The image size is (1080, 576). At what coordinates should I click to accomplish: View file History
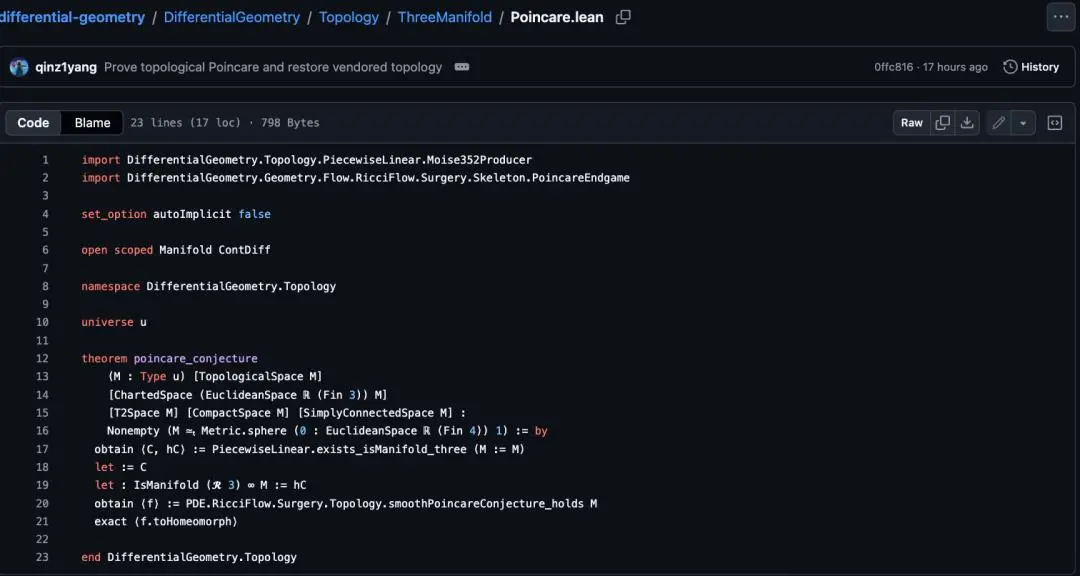coord(1031,67)
